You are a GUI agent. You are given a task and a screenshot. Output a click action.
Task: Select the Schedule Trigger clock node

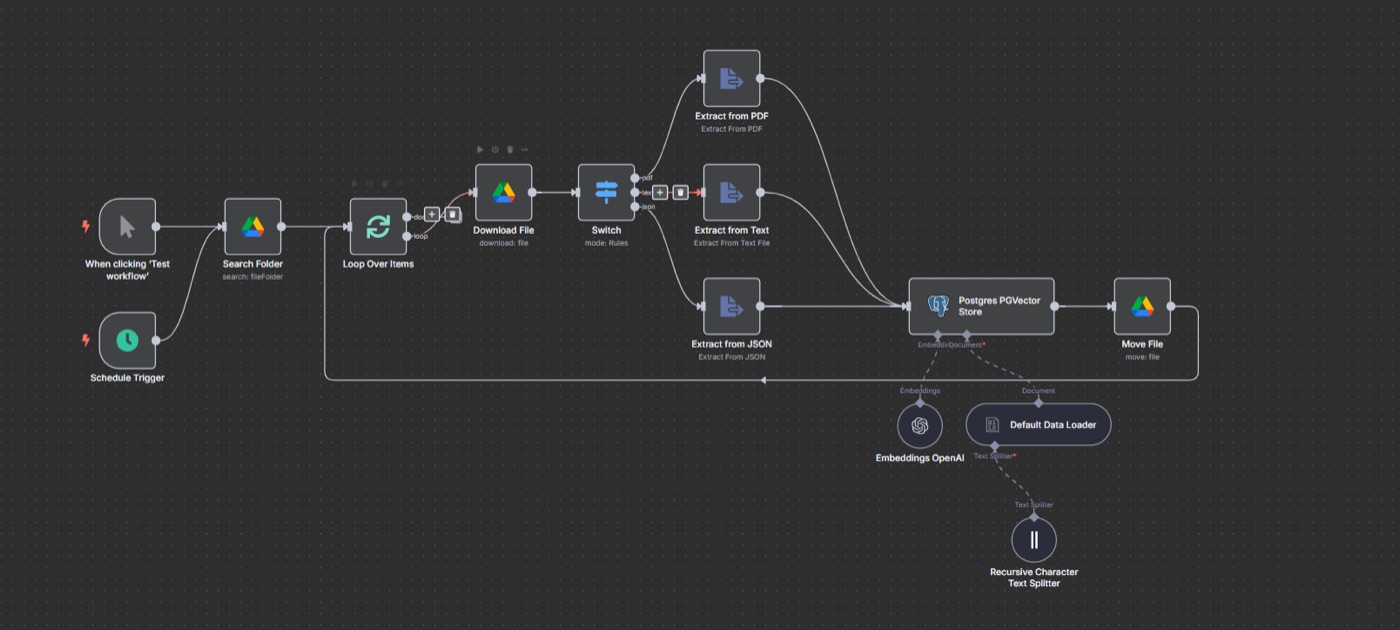tap(127, 340)
